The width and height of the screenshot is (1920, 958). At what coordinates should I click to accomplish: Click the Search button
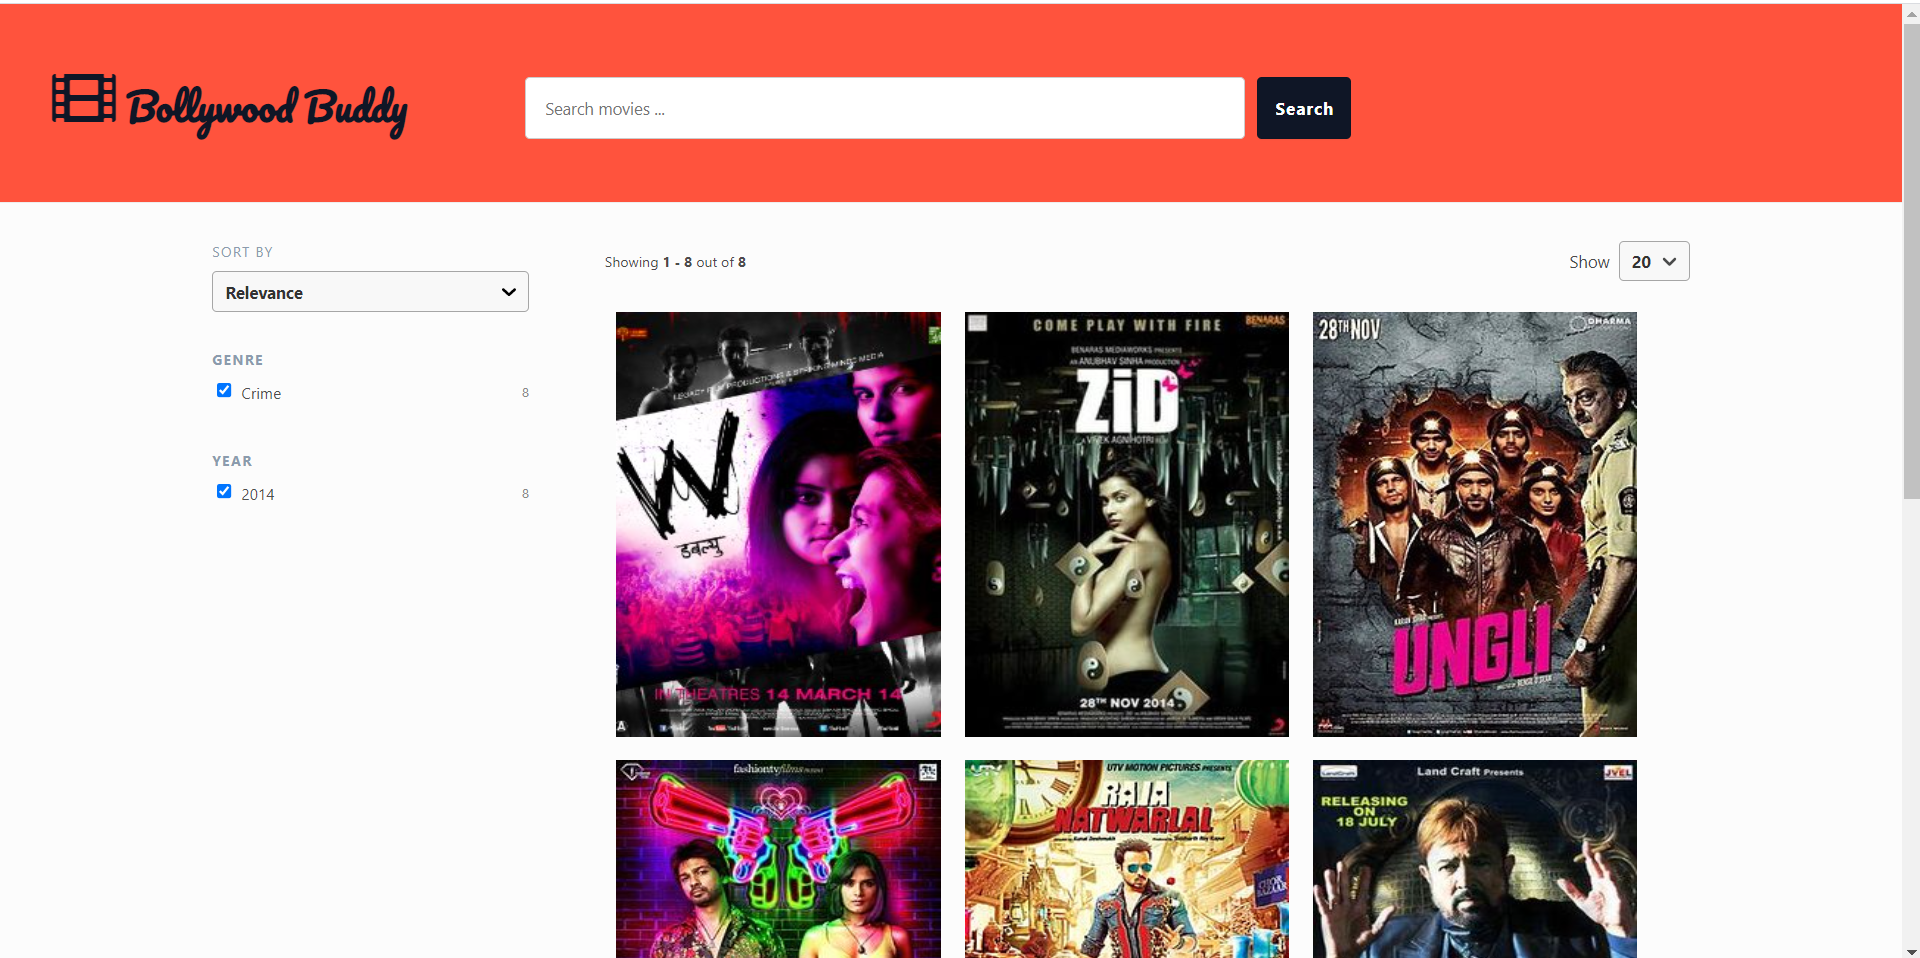(x=1303, y=108)
